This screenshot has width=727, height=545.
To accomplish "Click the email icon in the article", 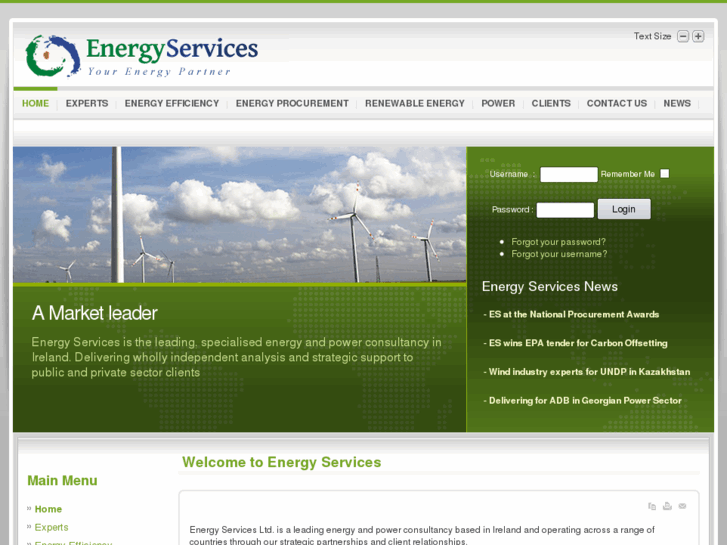I will 682,506.
